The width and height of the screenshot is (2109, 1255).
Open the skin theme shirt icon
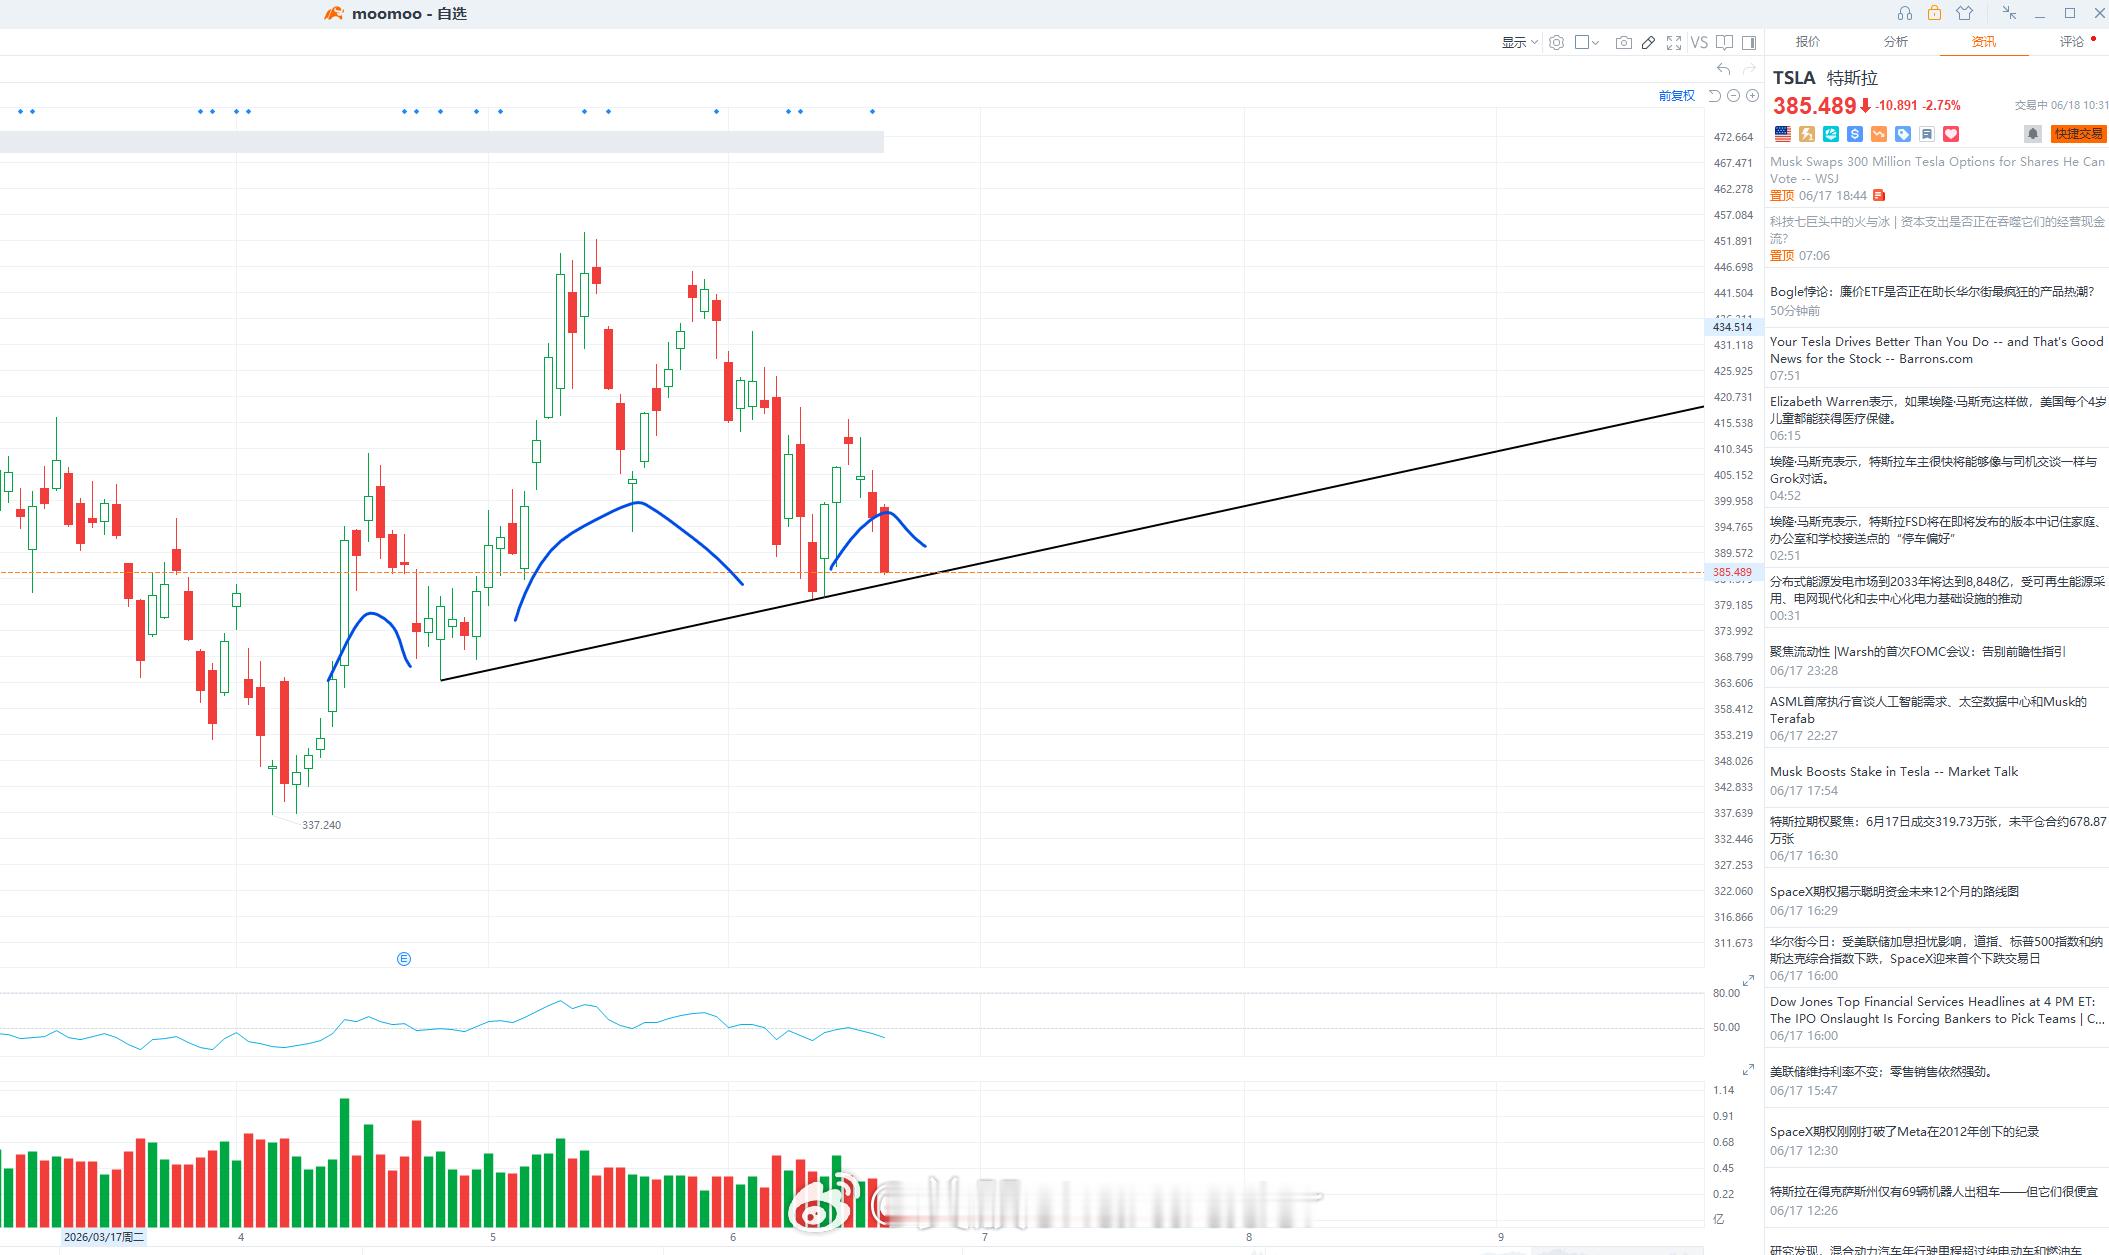pos(1965,13)
